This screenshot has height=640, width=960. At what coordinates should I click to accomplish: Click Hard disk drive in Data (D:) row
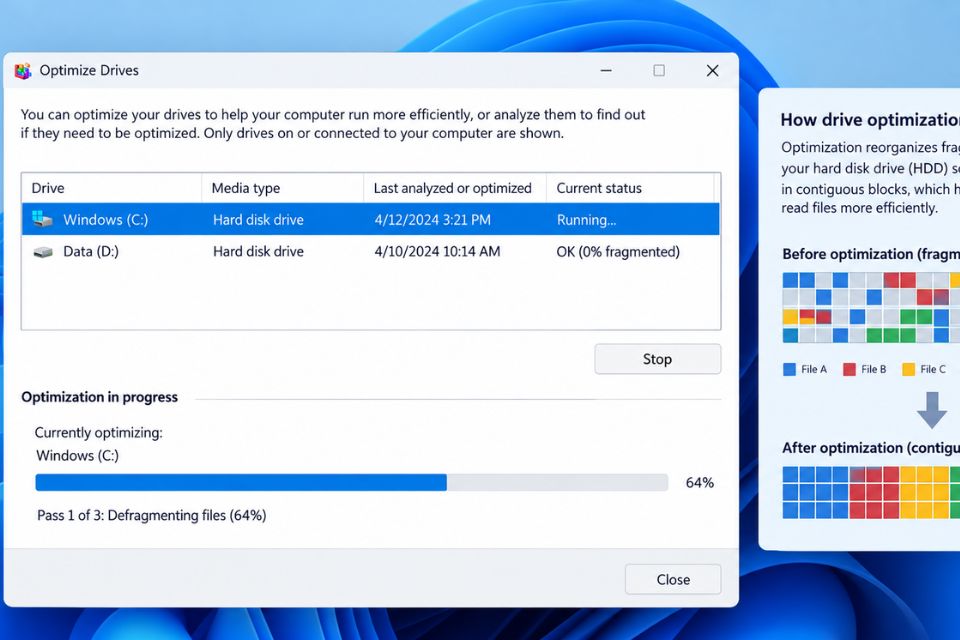[x=258, y=252]
